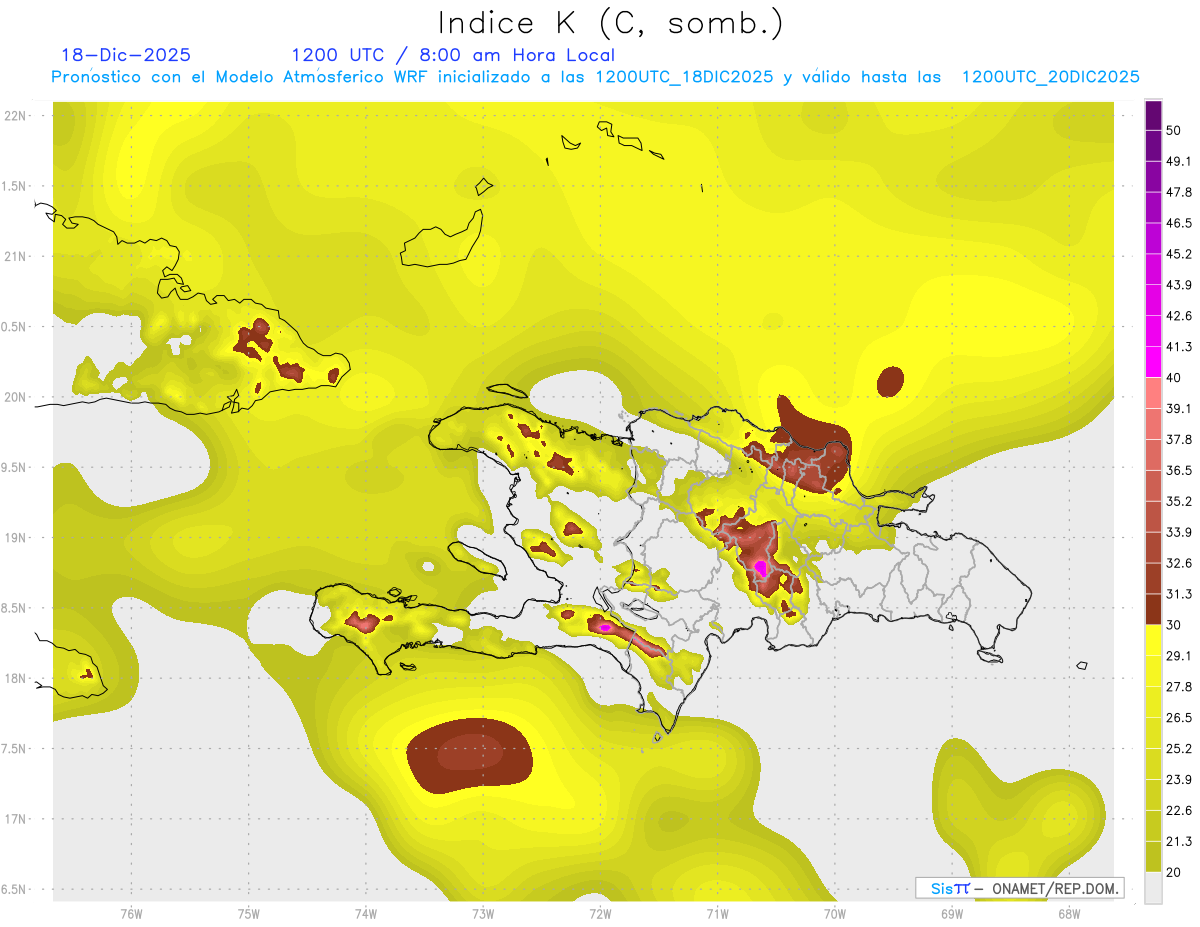Click the '17N' latitude label
Screen dimensions: 1200x927
(16, 820)
